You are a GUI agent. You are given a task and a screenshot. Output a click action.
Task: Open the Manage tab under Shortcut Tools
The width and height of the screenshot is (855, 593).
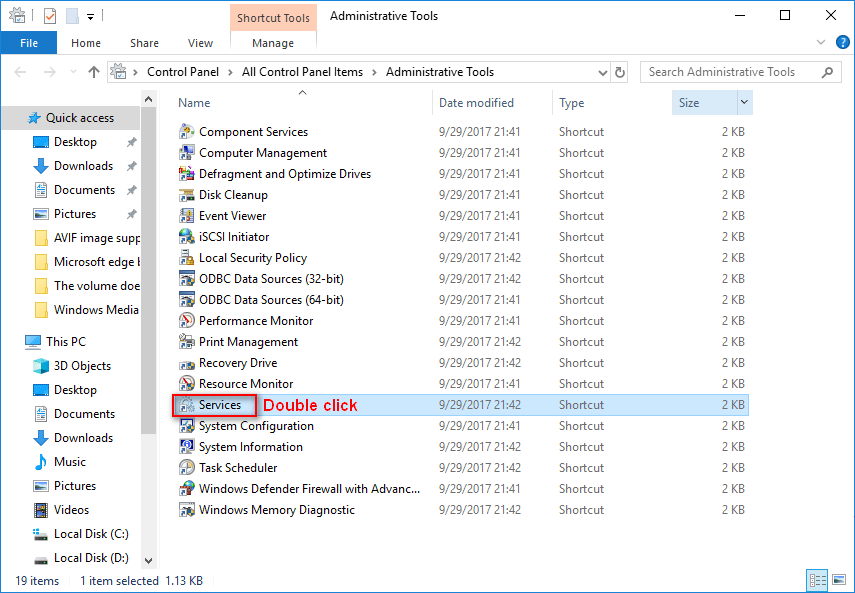[273, 43]
